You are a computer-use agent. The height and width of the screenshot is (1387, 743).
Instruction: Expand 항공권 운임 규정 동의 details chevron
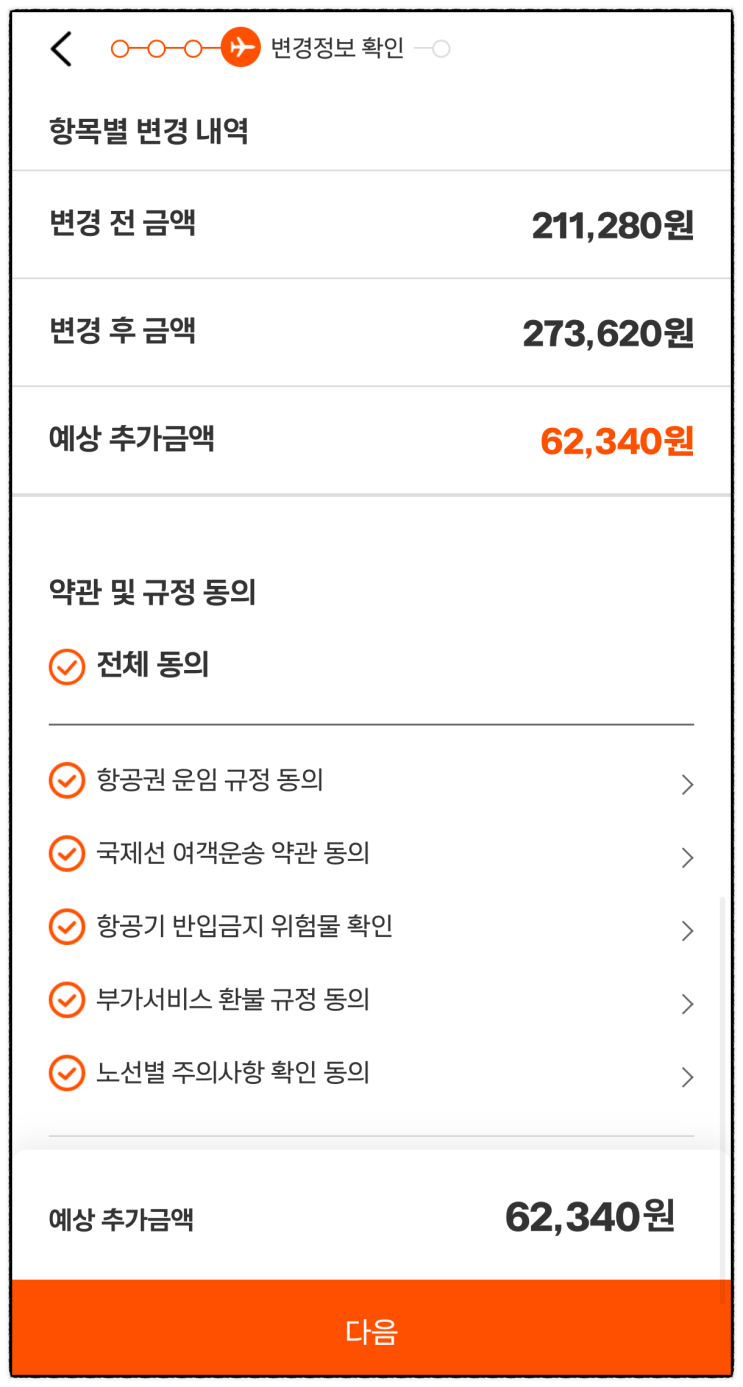(x=687, y=785)
